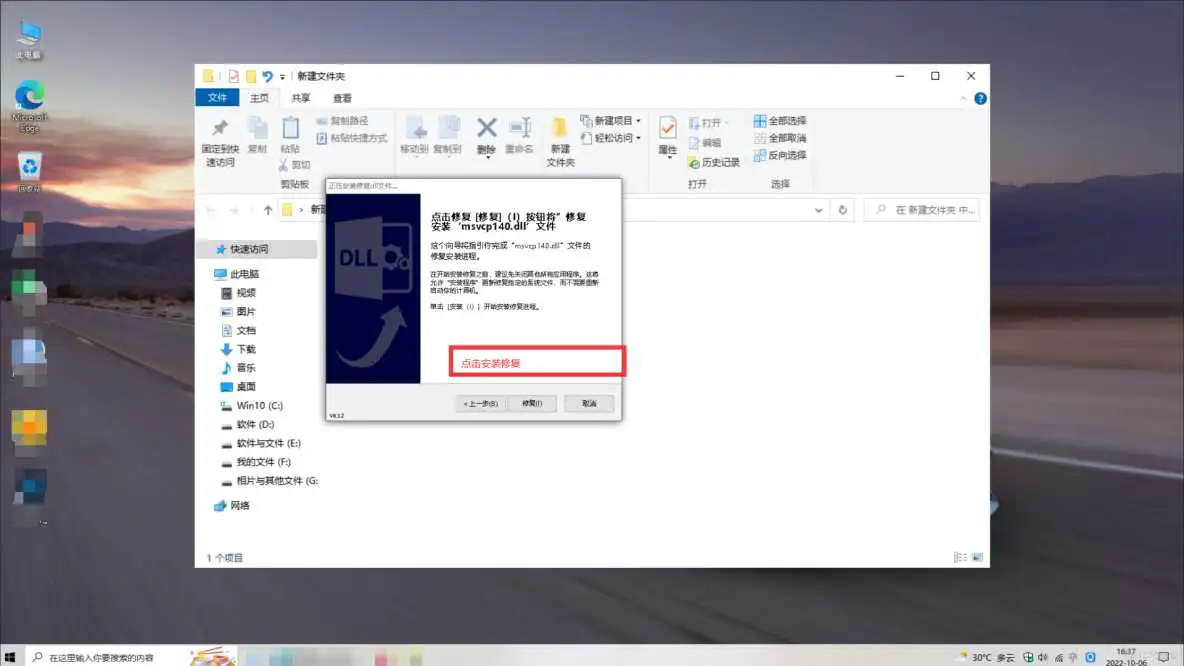Expand the address bar history dropdown
The width and height of the screenshot is (1184, 666).
(x=818, y=210)
